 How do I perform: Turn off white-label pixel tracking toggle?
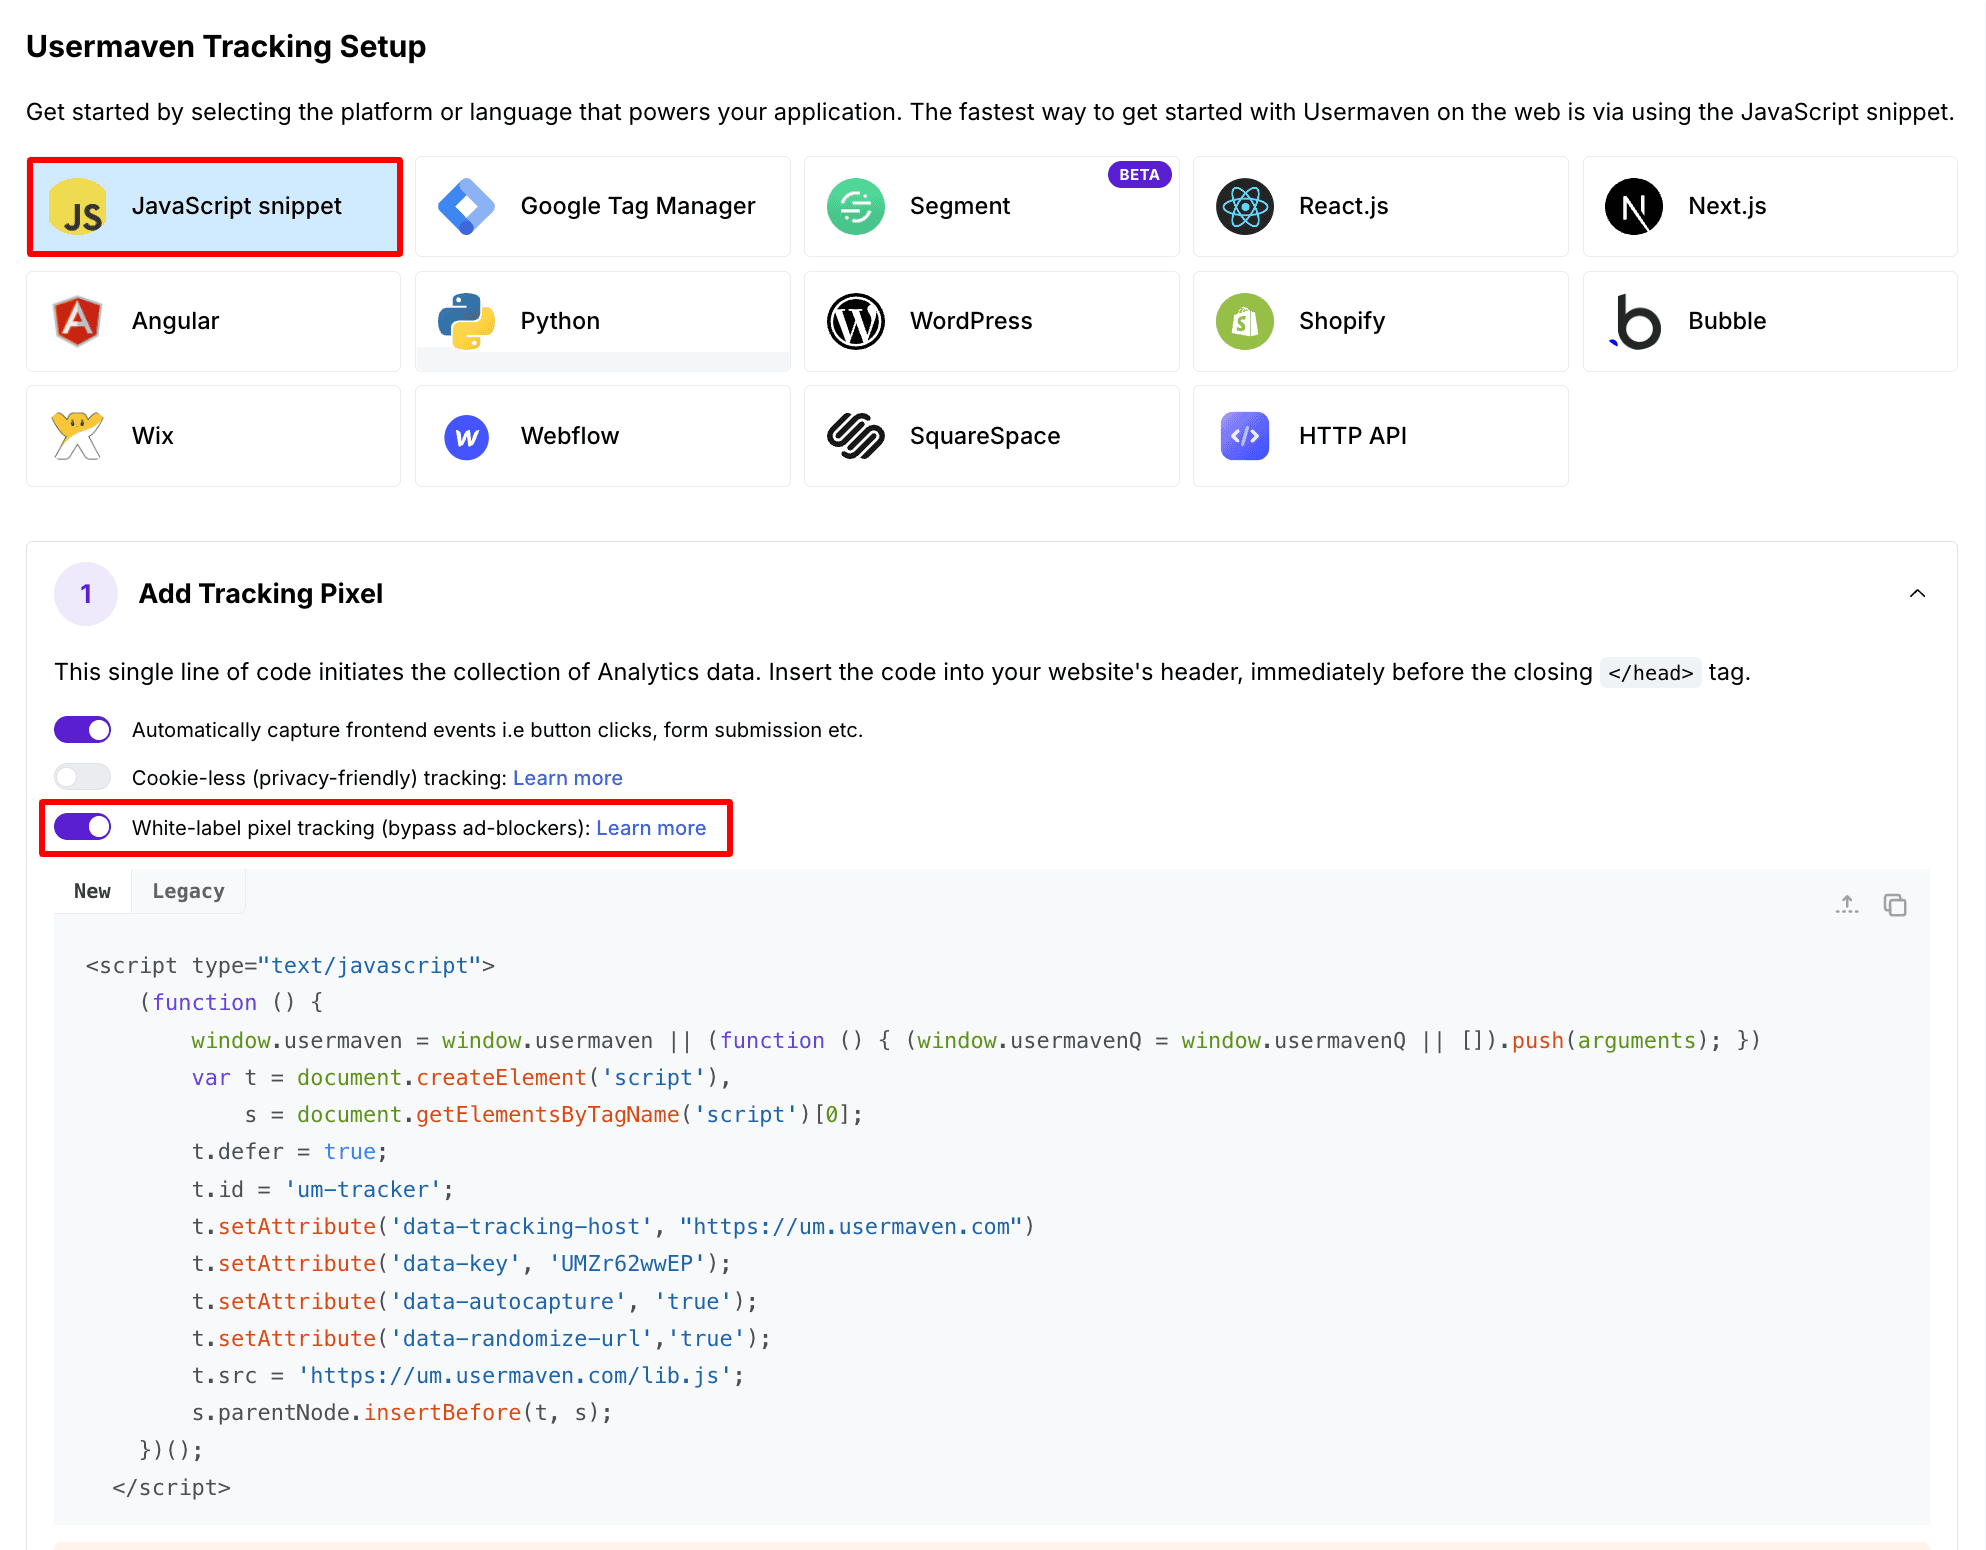83,828
